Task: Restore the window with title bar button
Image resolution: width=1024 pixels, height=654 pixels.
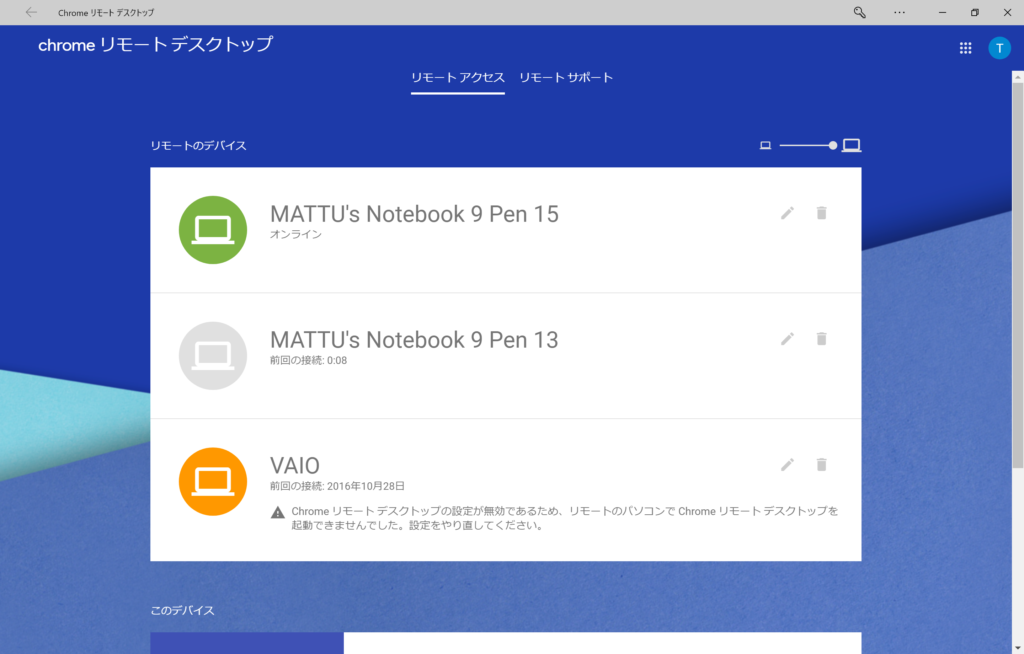Action: 974,12
